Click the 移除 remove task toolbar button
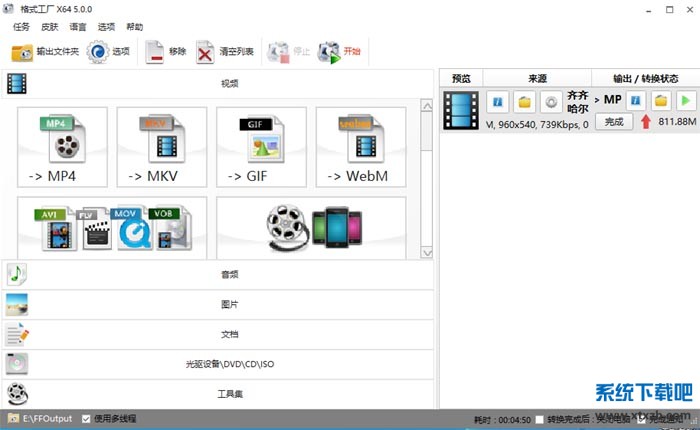The image size is (700, 430). [x=166, y=52]
